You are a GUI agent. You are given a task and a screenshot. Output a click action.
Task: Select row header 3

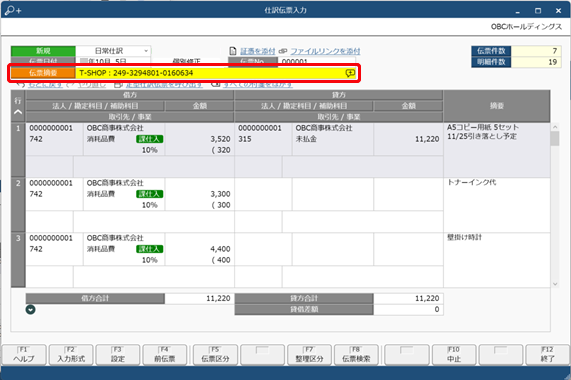pyautogui.click(x=18, y=260)
